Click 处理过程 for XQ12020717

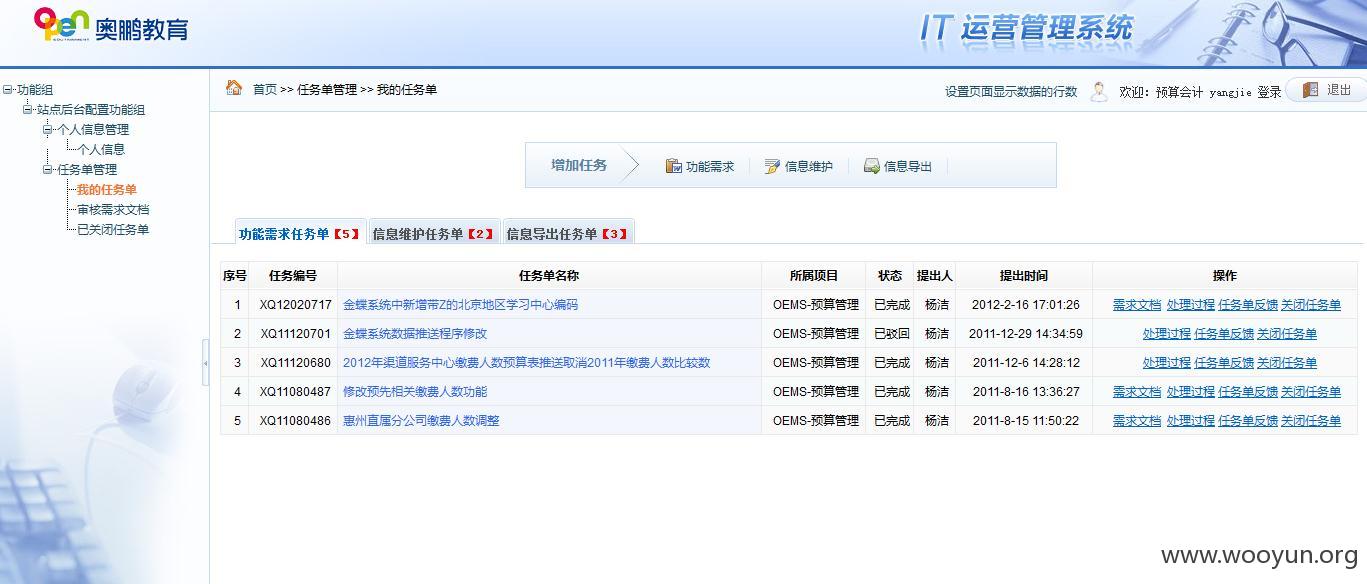1191,305
